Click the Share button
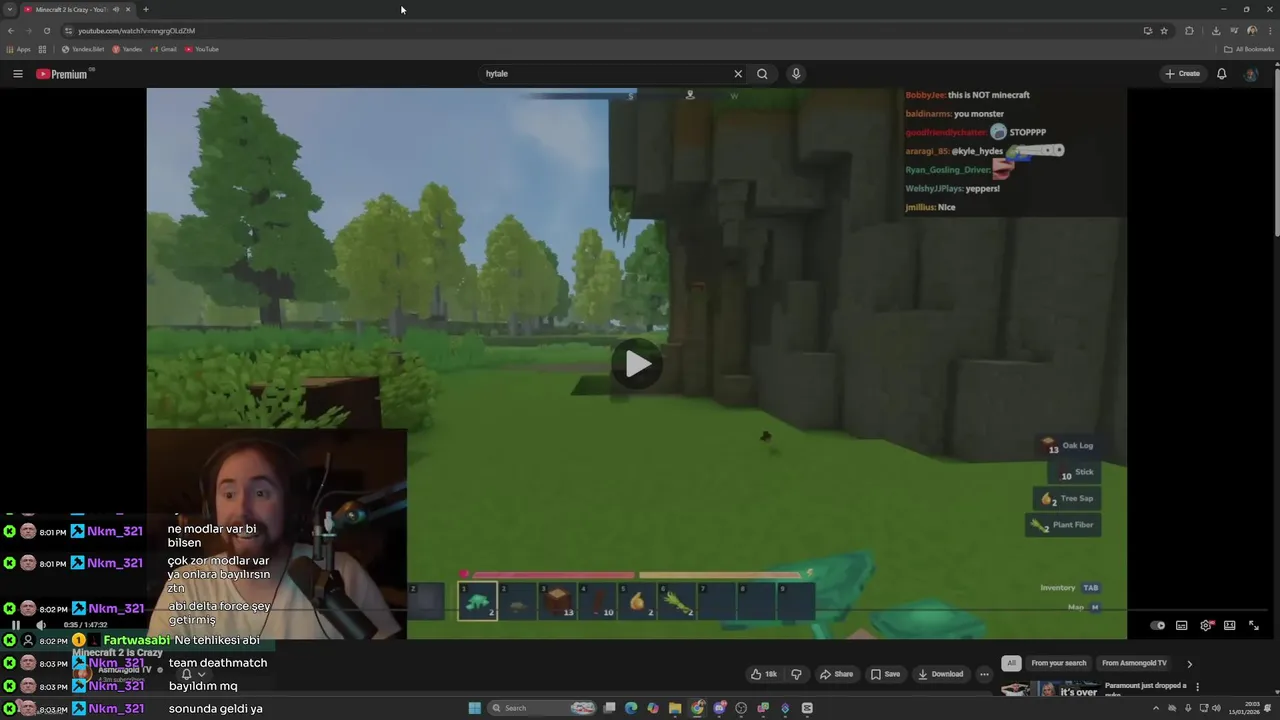 pyautogui.click(x=837, y=674)
